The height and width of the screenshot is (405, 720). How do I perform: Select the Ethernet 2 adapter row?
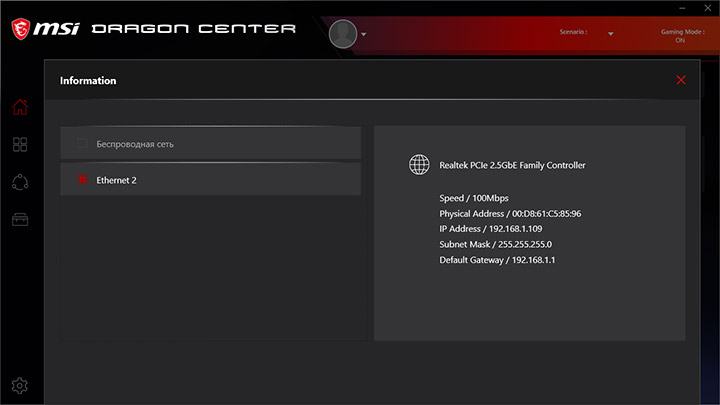[210, 180]
